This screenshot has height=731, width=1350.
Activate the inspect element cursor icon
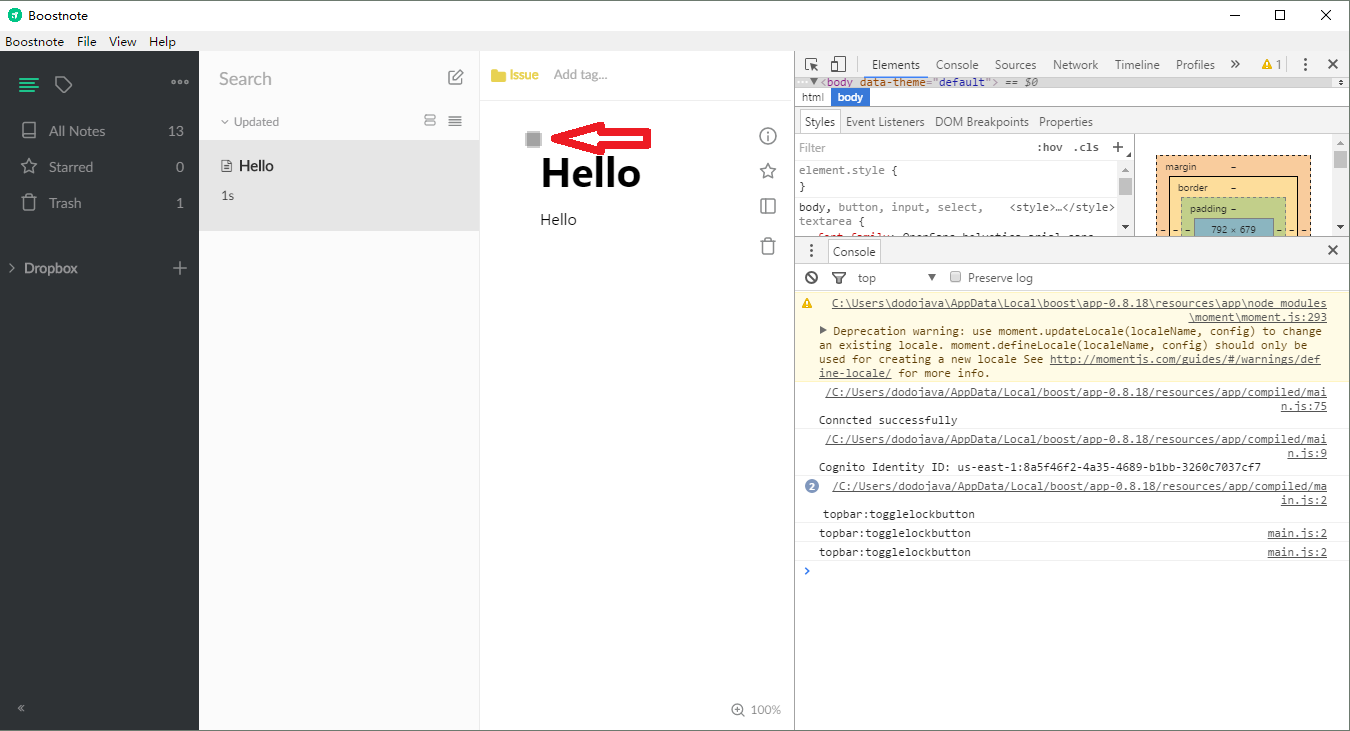(x=813, y=63)
